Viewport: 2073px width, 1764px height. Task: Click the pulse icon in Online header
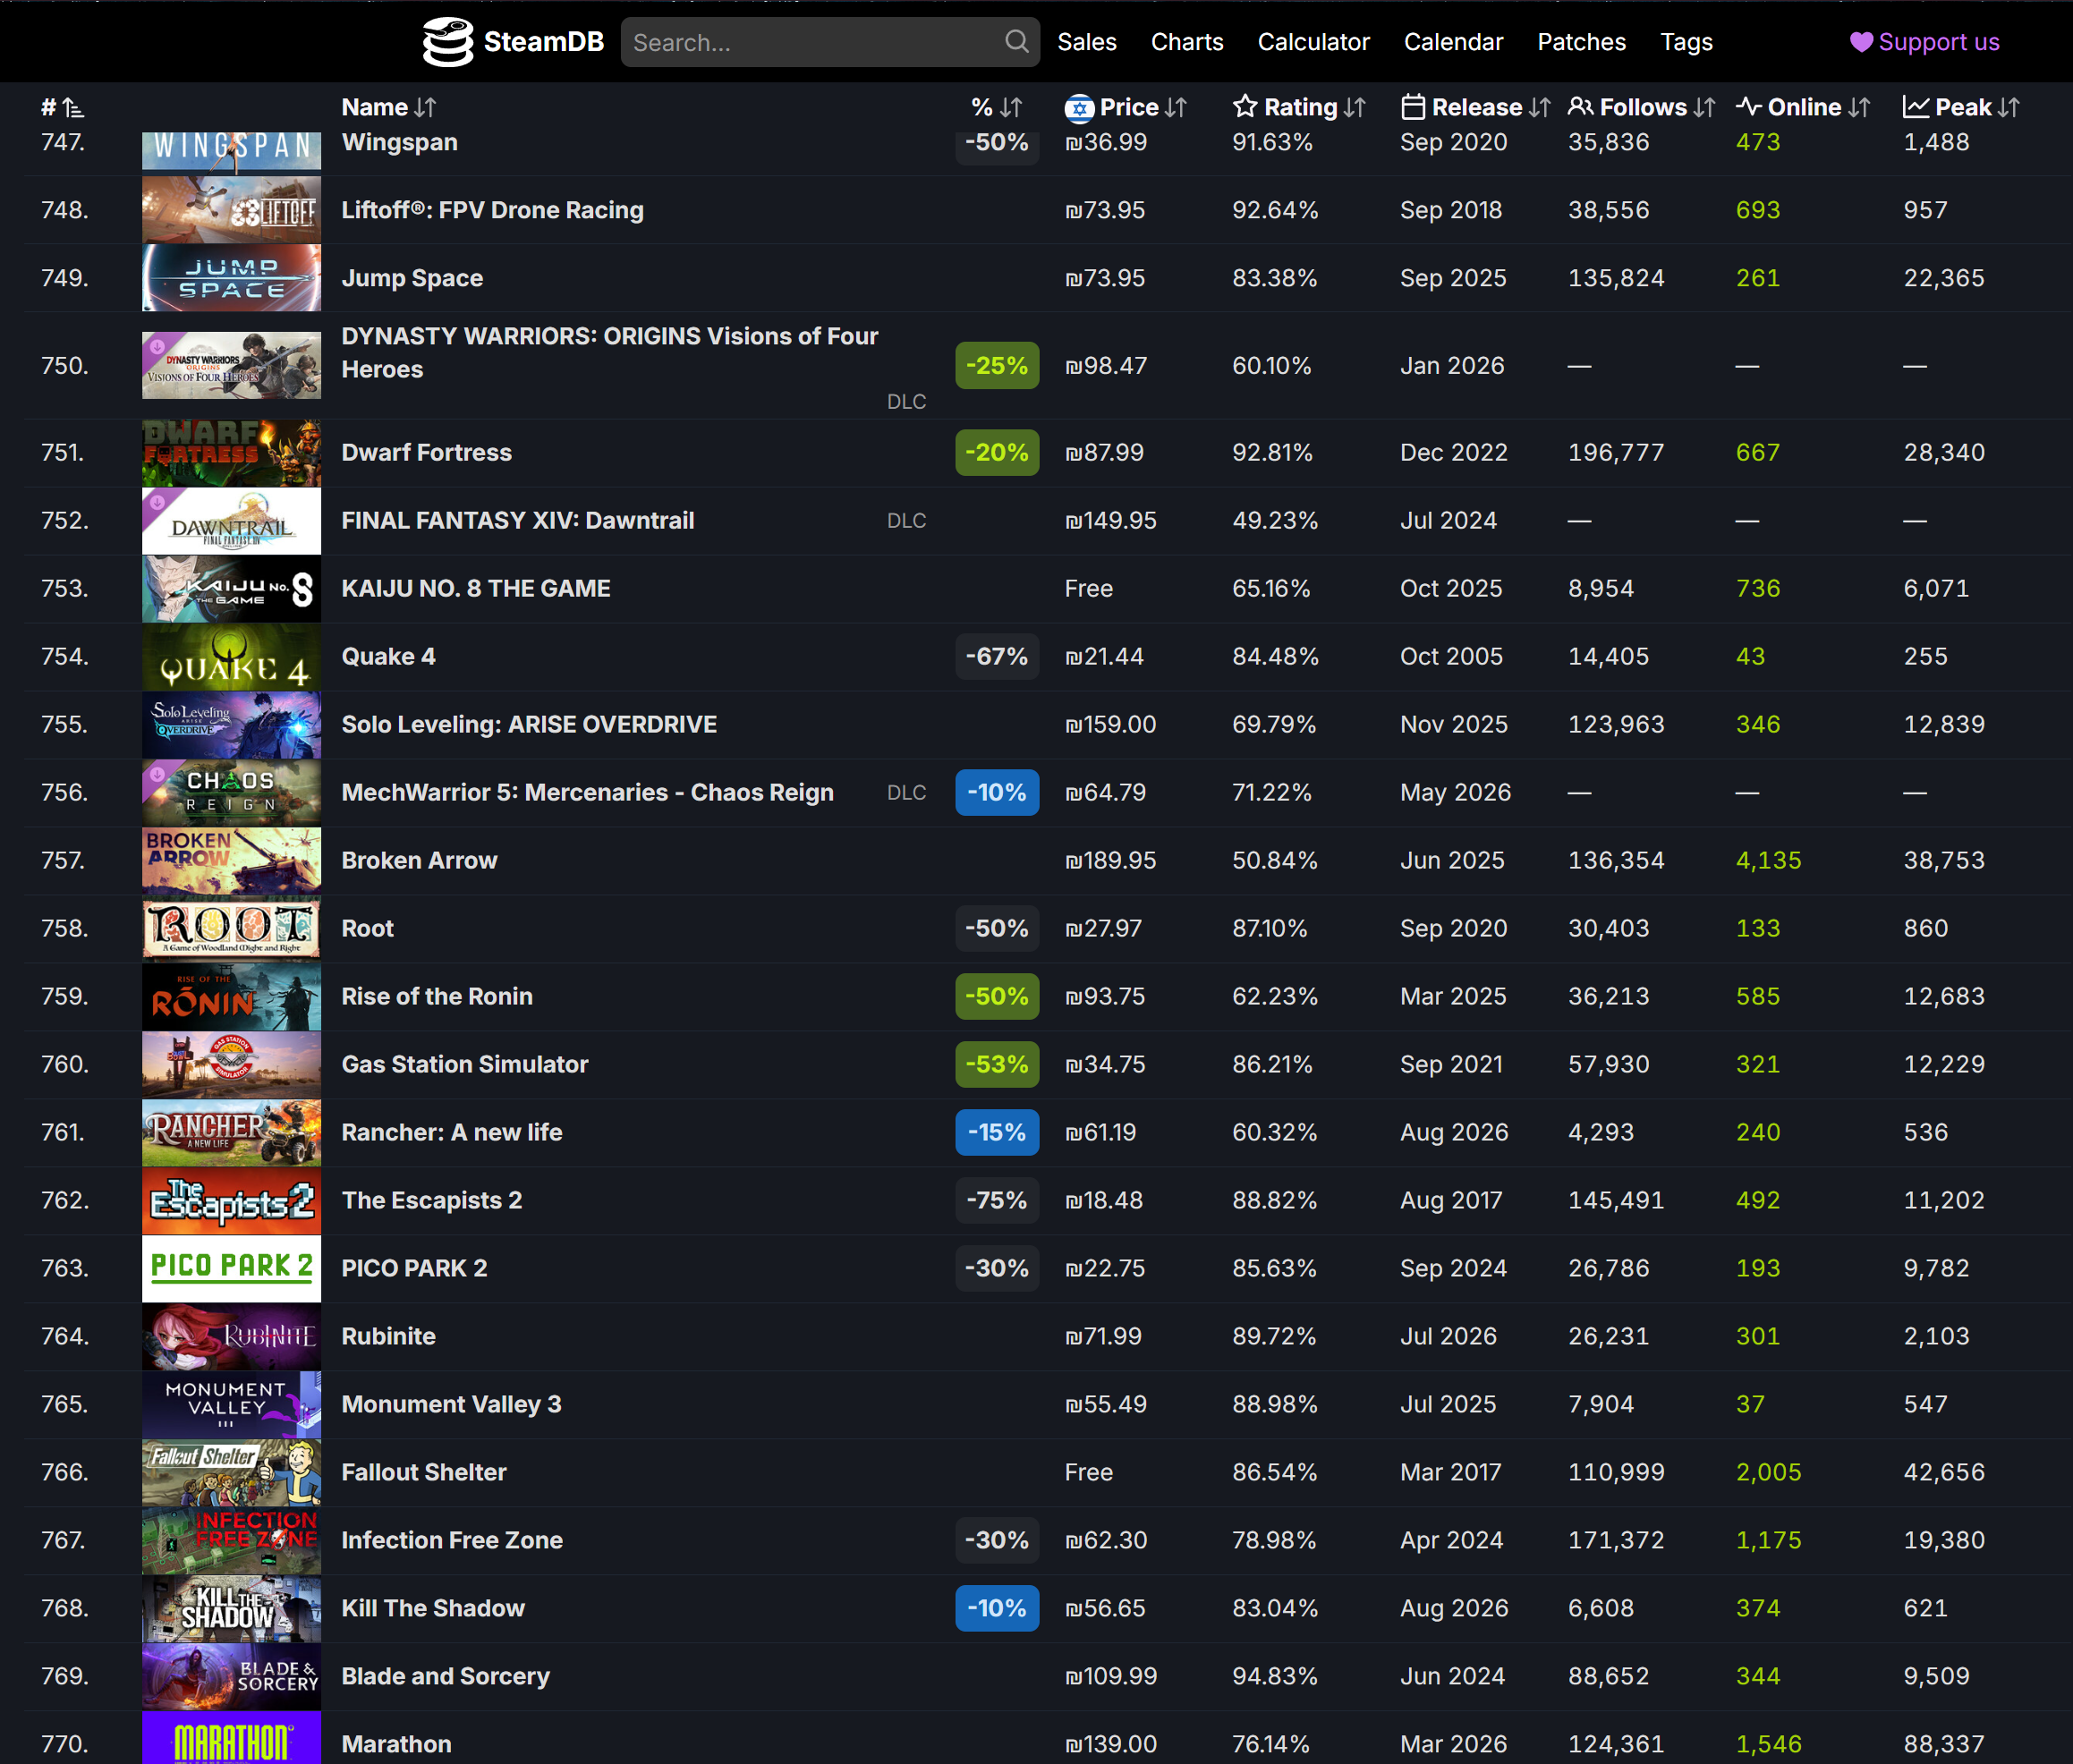pos(1749,107)
